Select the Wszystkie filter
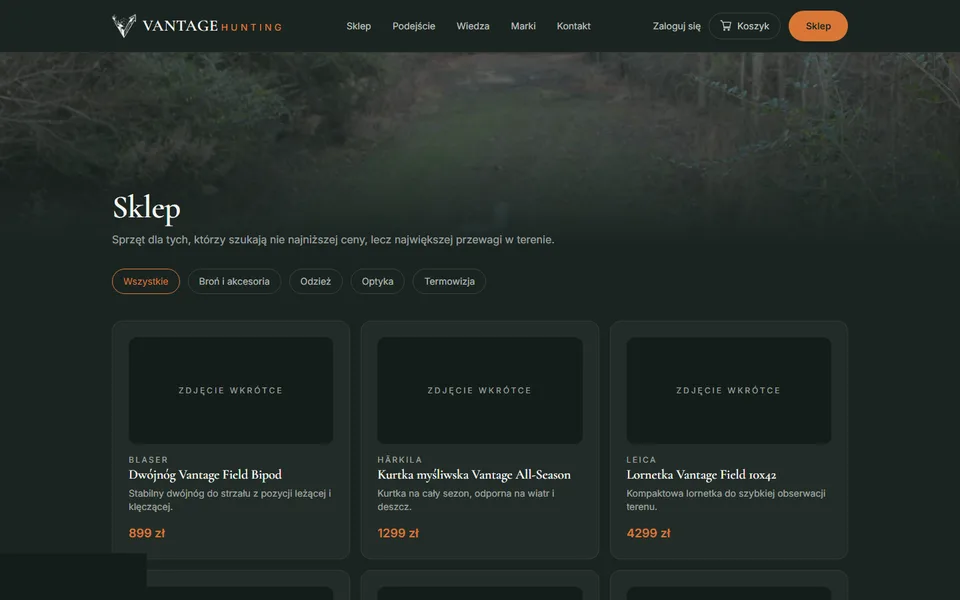The height and width of the screenshot is (600, 960). pos(146,282)
